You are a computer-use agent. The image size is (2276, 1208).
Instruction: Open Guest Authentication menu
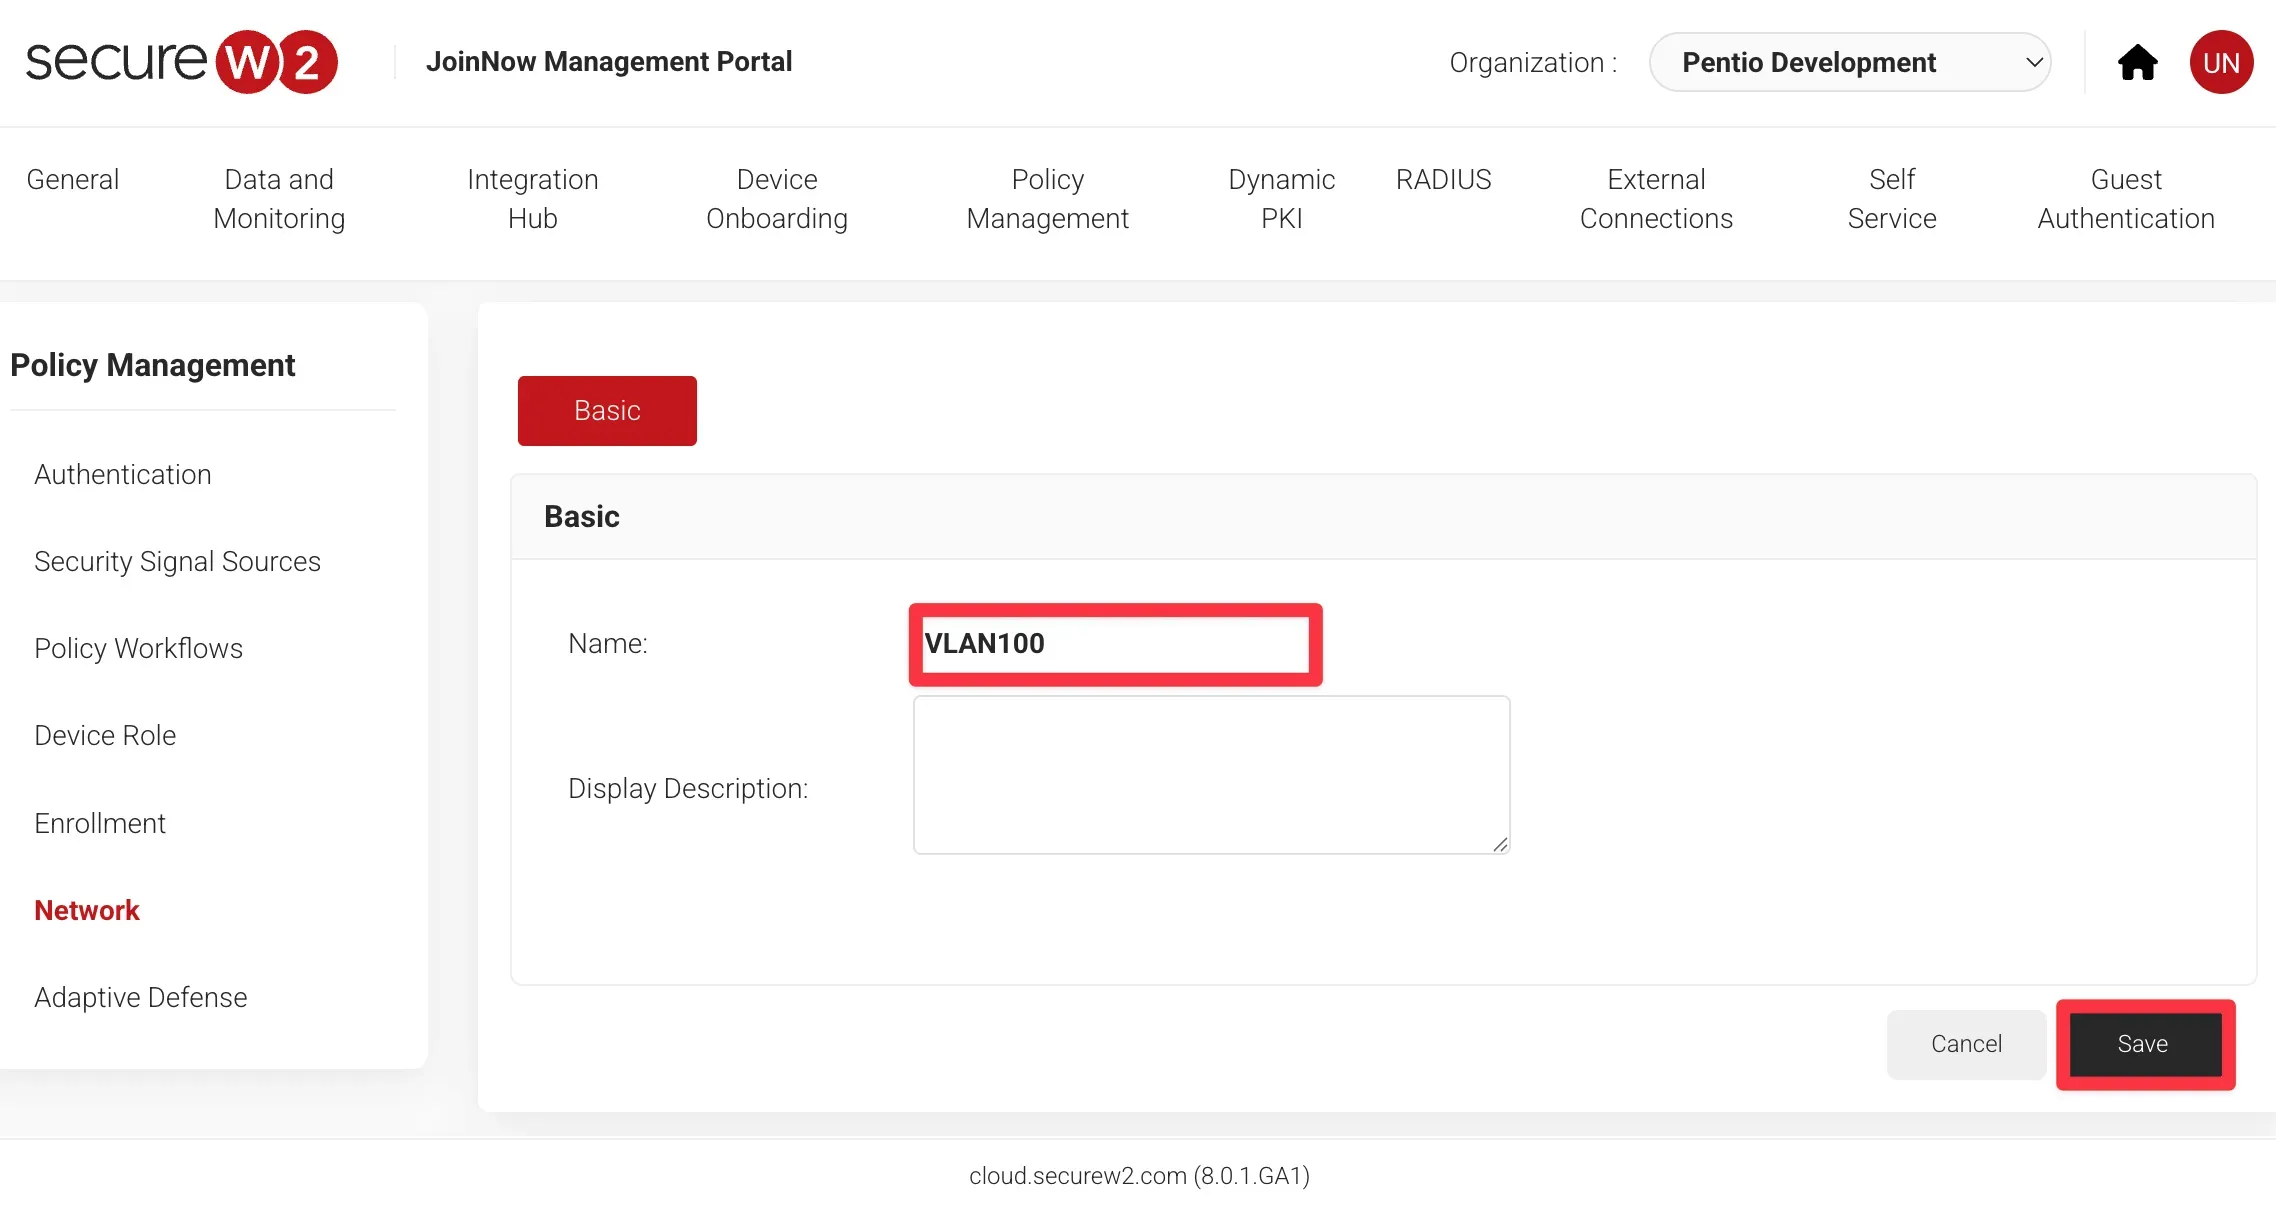[2125, 198]
